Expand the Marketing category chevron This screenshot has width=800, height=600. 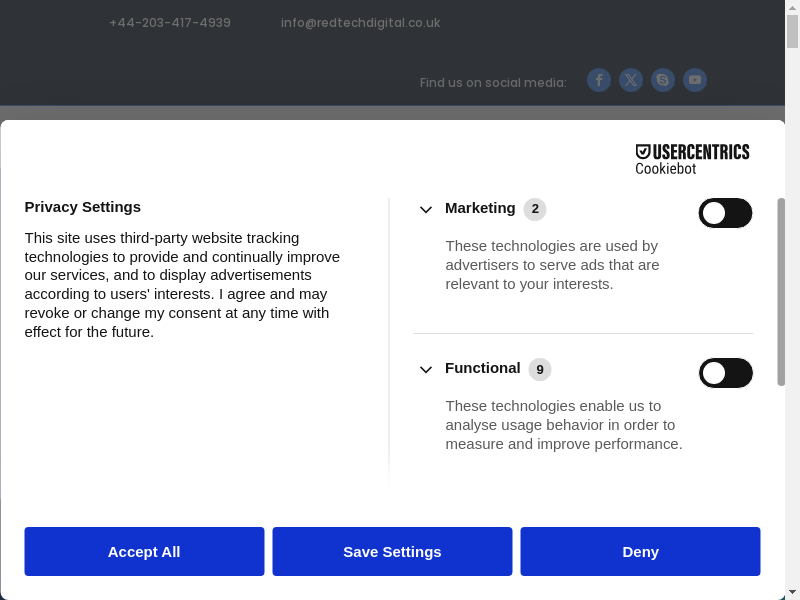click(426, 210)
